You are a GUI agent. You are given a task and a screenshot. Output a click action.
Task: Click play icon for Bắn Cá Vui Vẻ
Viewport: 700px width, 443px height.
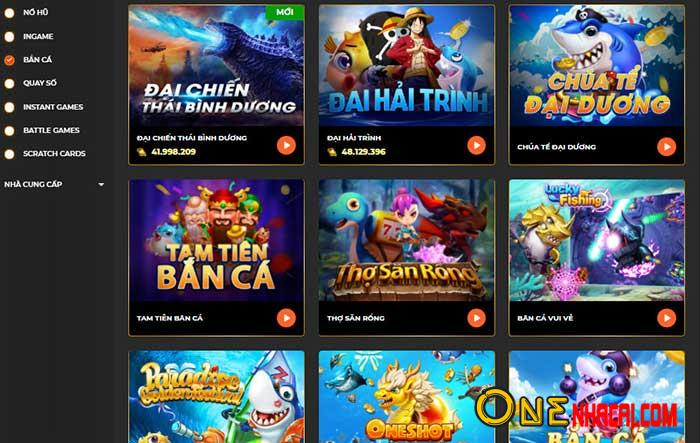pyautogui.click(x=667, y=318)
